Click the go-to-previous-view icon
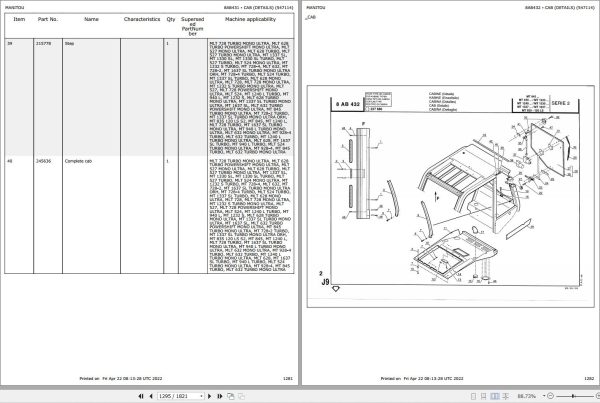The width and height of the screenshot is (600, 403). click(x=231, y=396)
